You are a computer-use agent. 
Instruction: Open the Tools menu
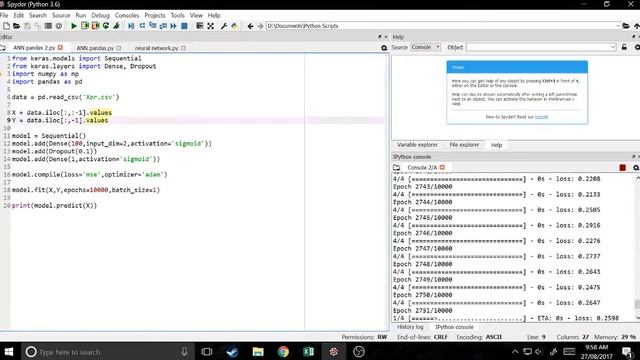point(178,15)
